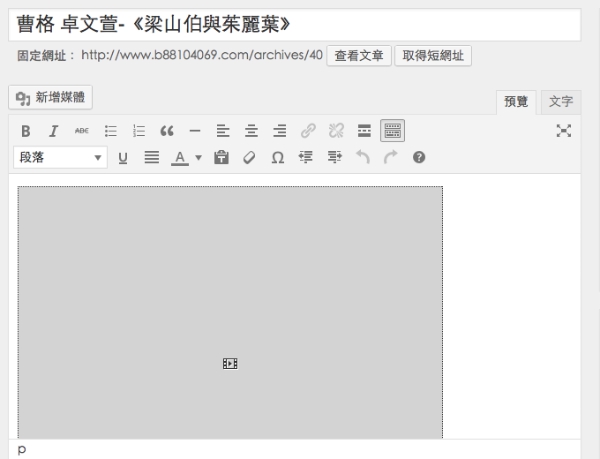
Task: Insert or edit link
Action: point(308,131)
